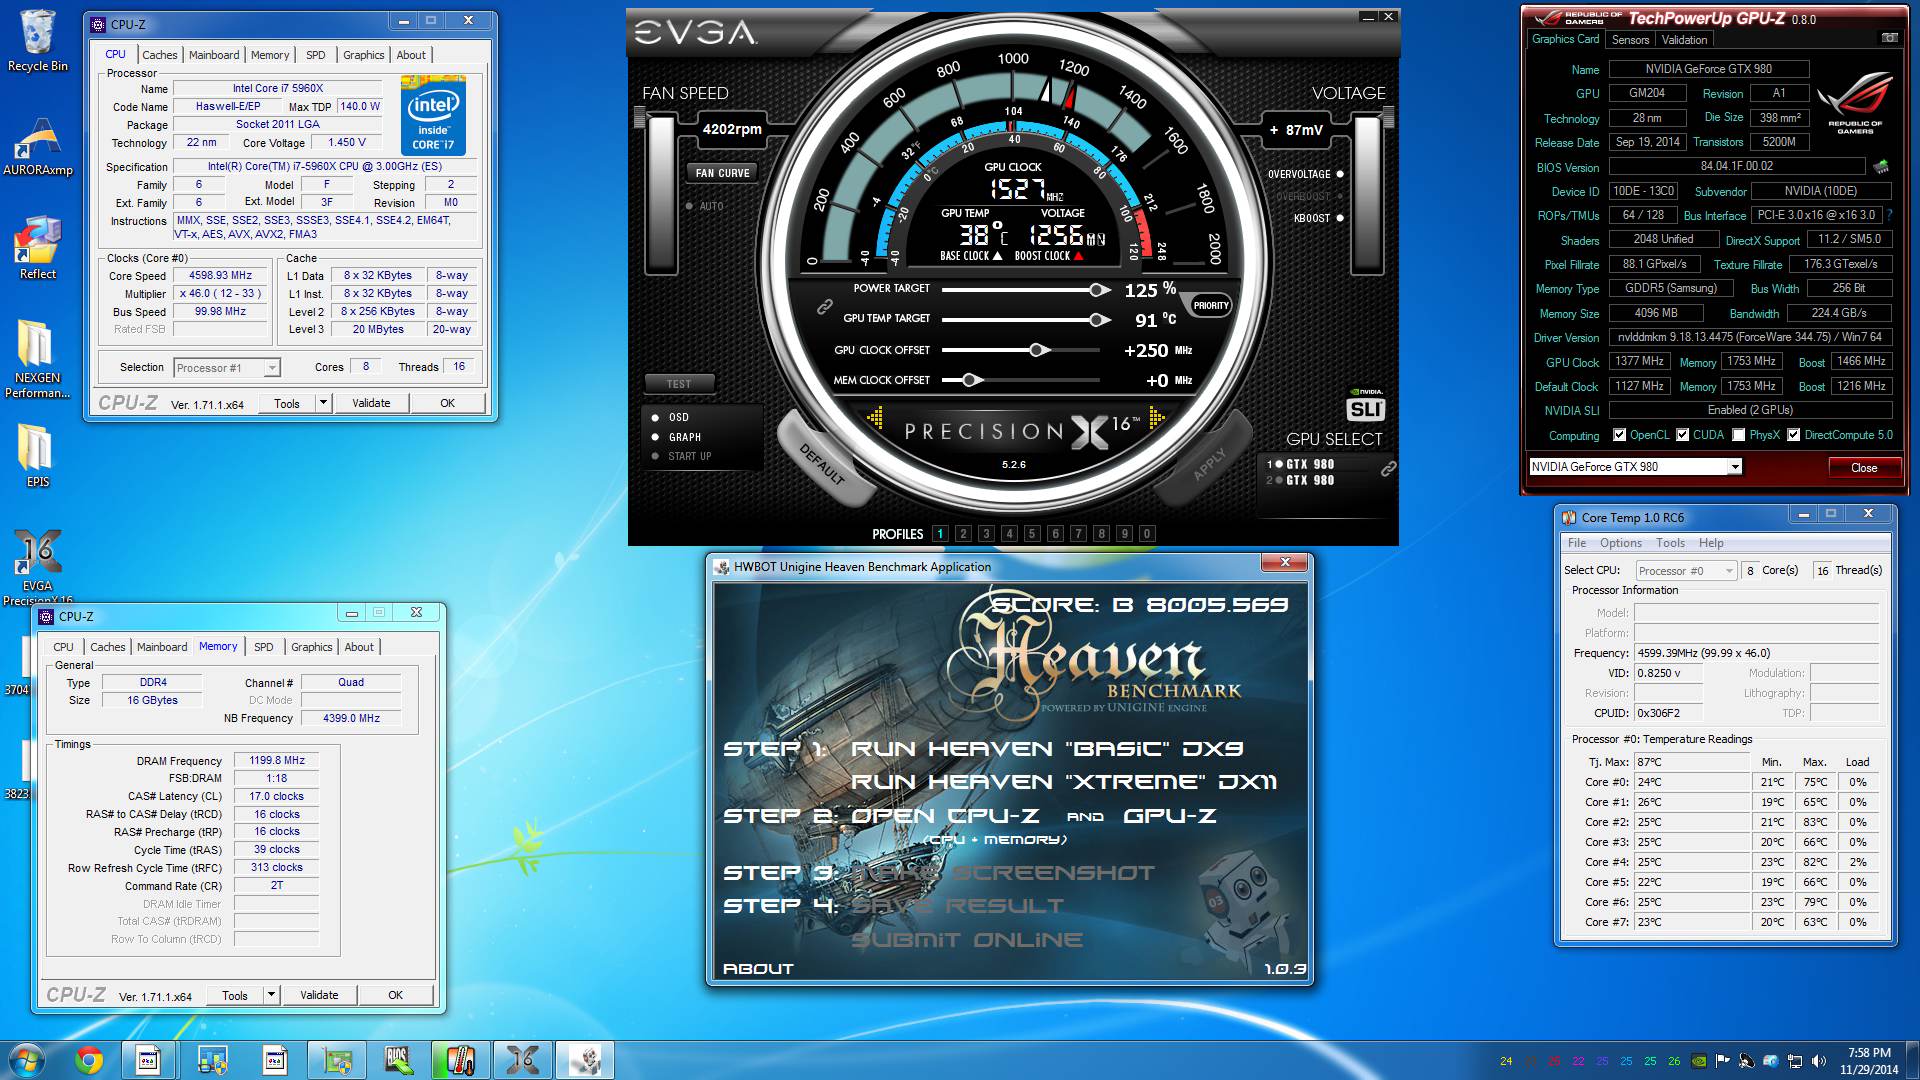Click Validate button in top CPU-Z
Image resolution: width=1920 pixels, height=1080 pixels.
coord(371,403)
